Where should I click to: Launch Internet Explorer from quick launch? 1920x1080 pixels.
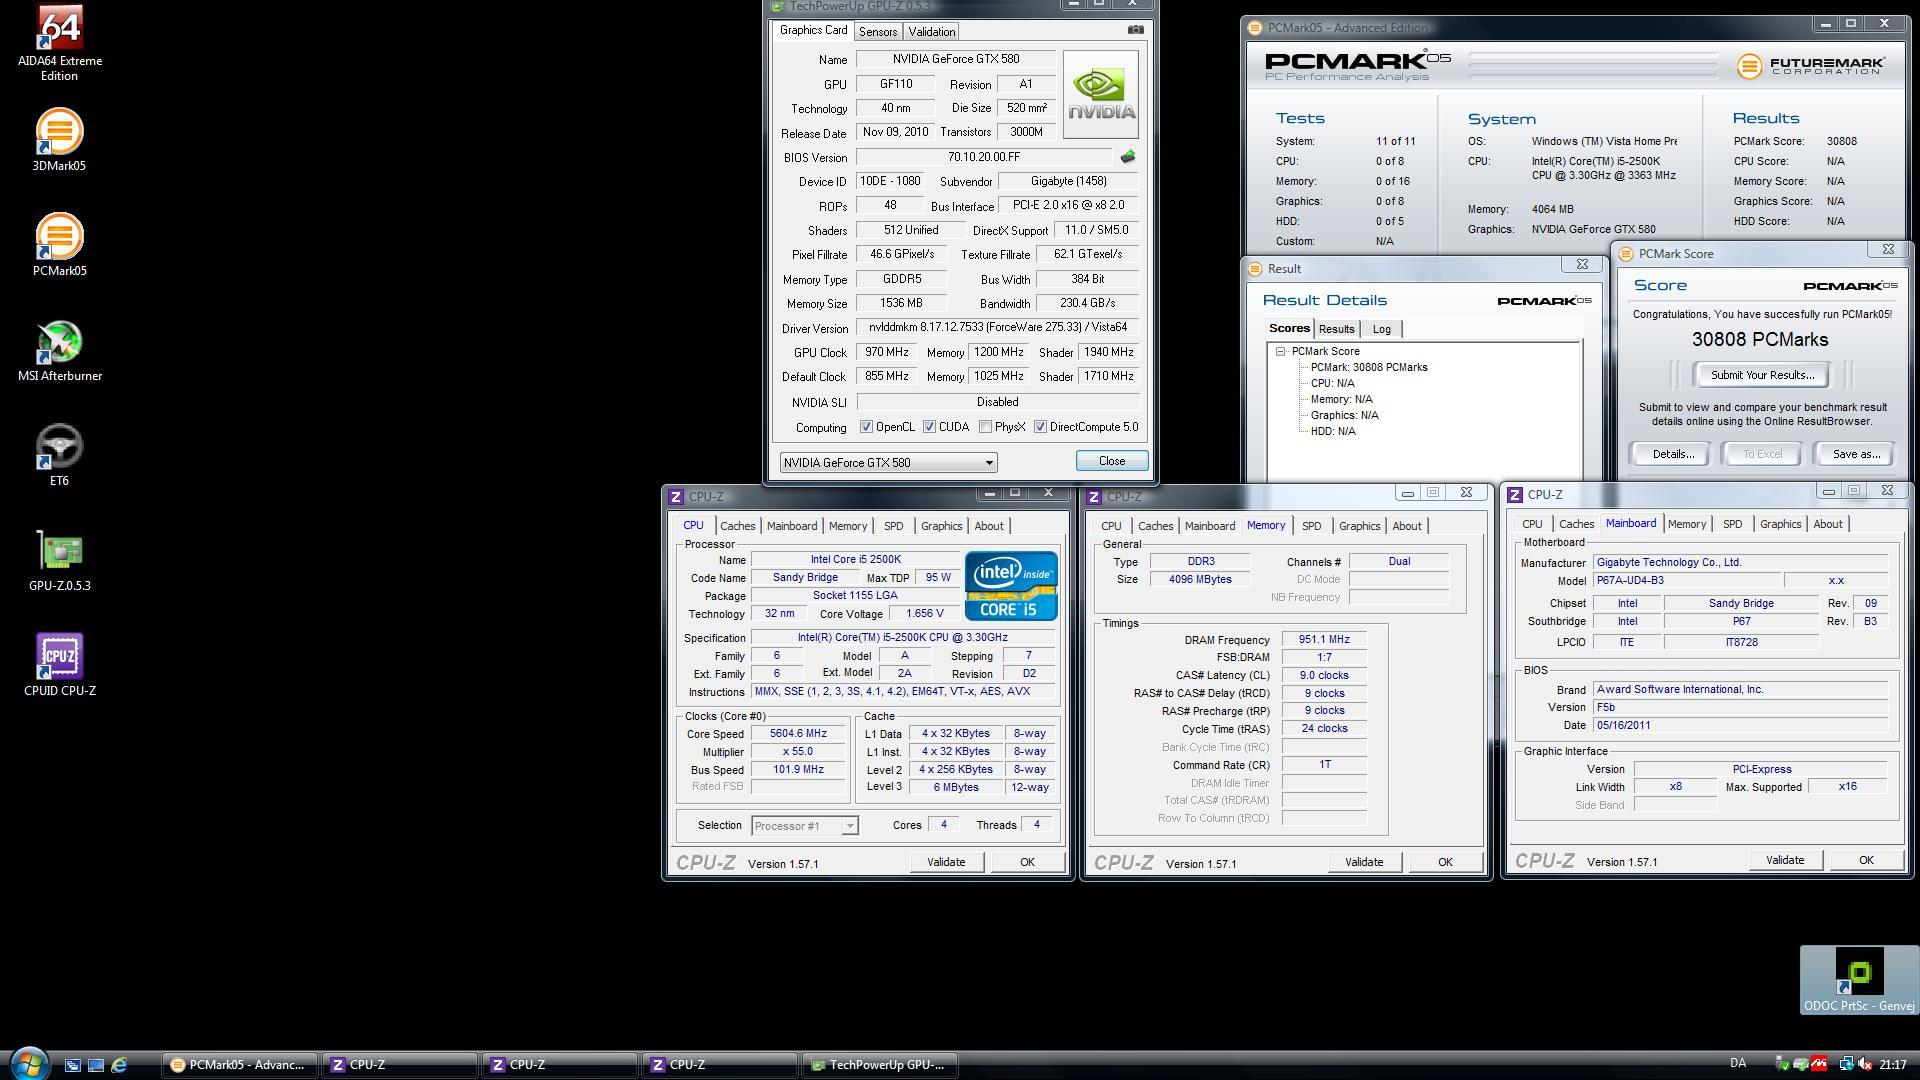click(119, 1065)
